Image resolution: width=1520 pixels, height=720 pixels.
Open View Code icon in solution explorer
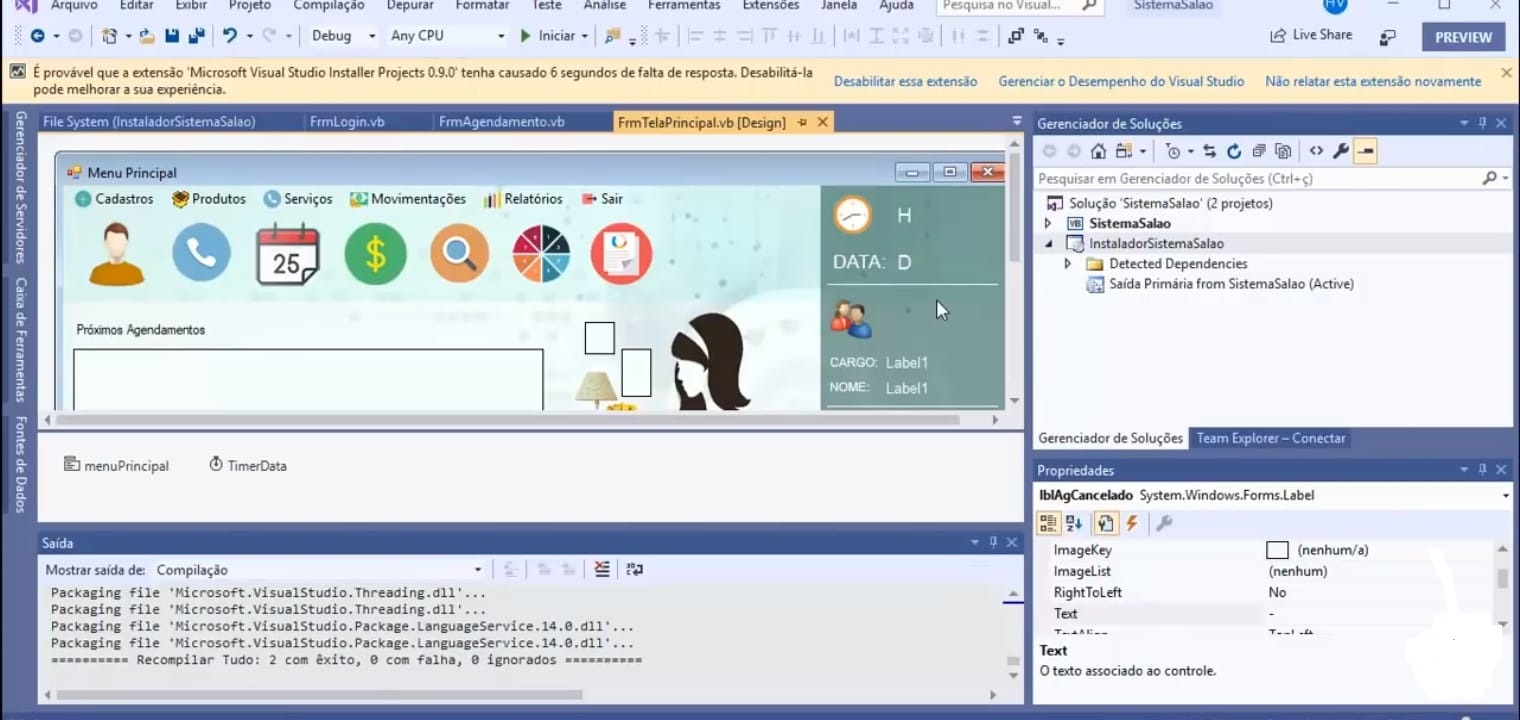pyautogui.click(x=1316, y=151)
